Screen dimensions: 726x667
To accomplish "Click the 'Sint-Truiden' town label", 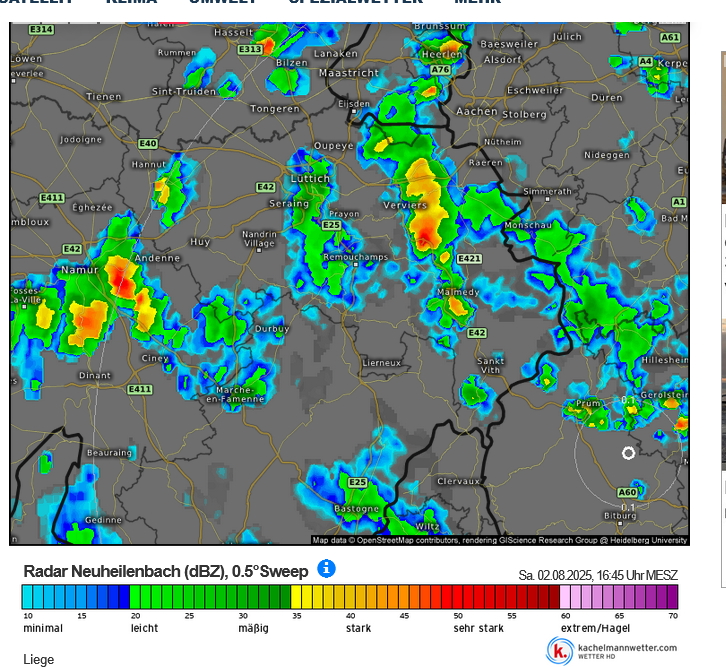I will click(184, 92).
